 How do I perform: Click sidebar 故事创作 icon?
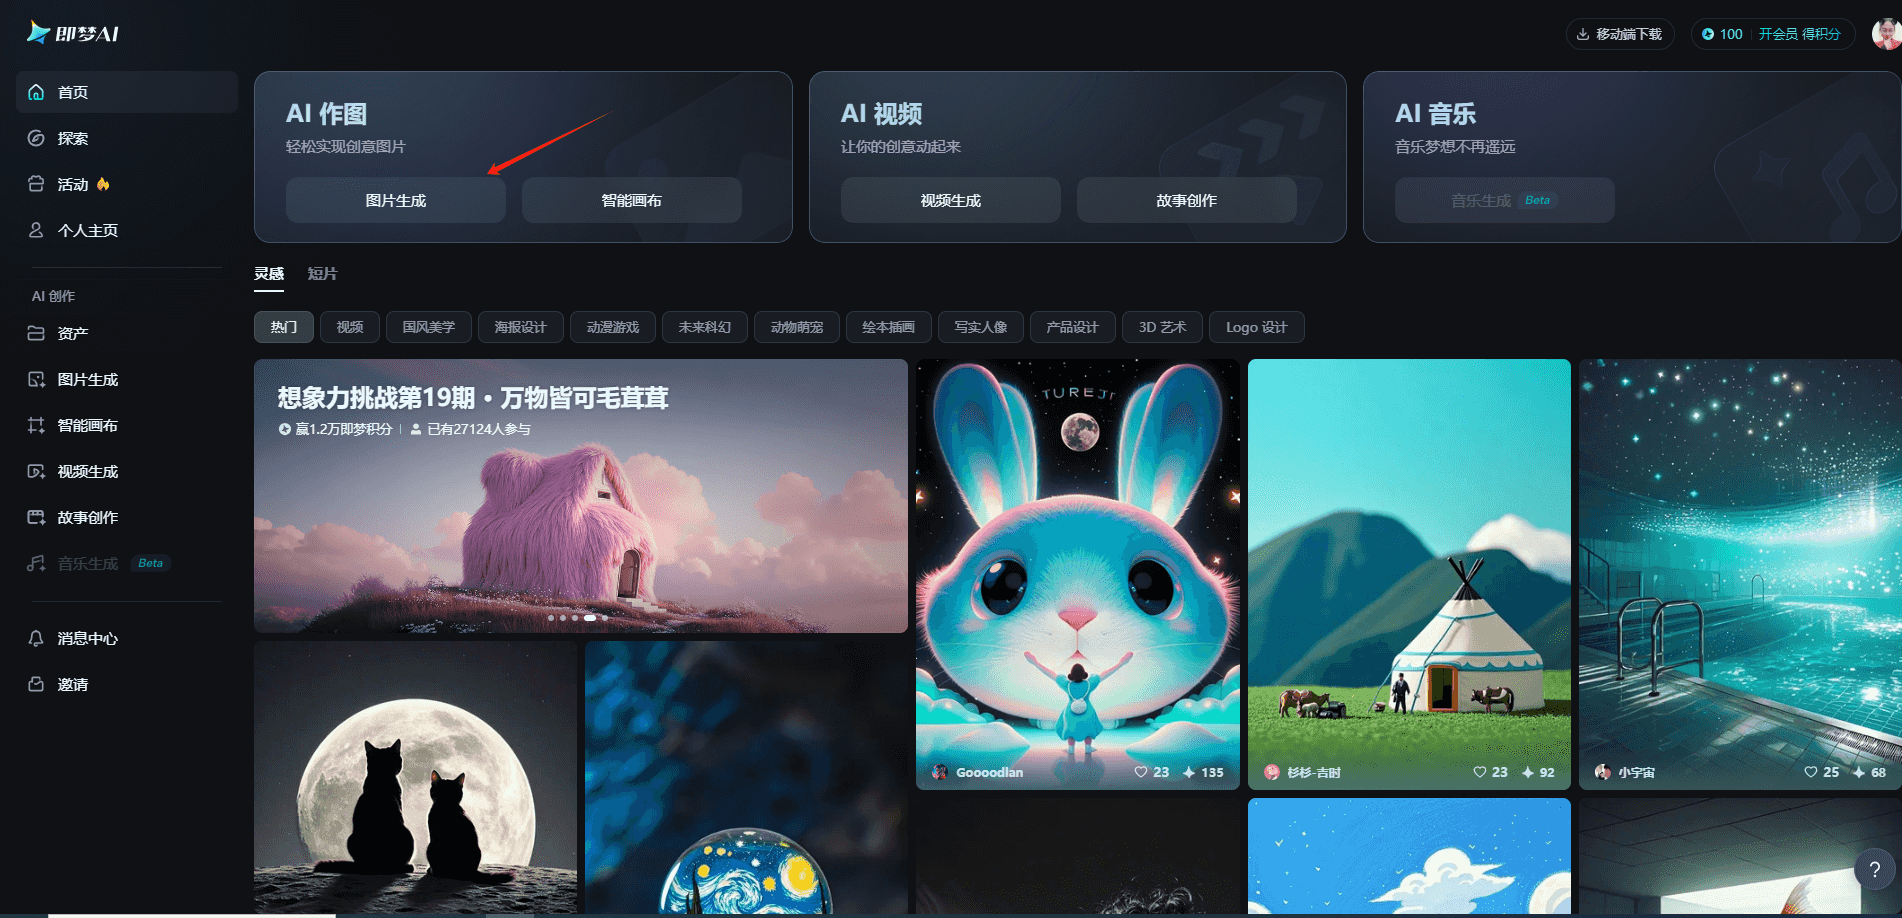coord(36,517)
